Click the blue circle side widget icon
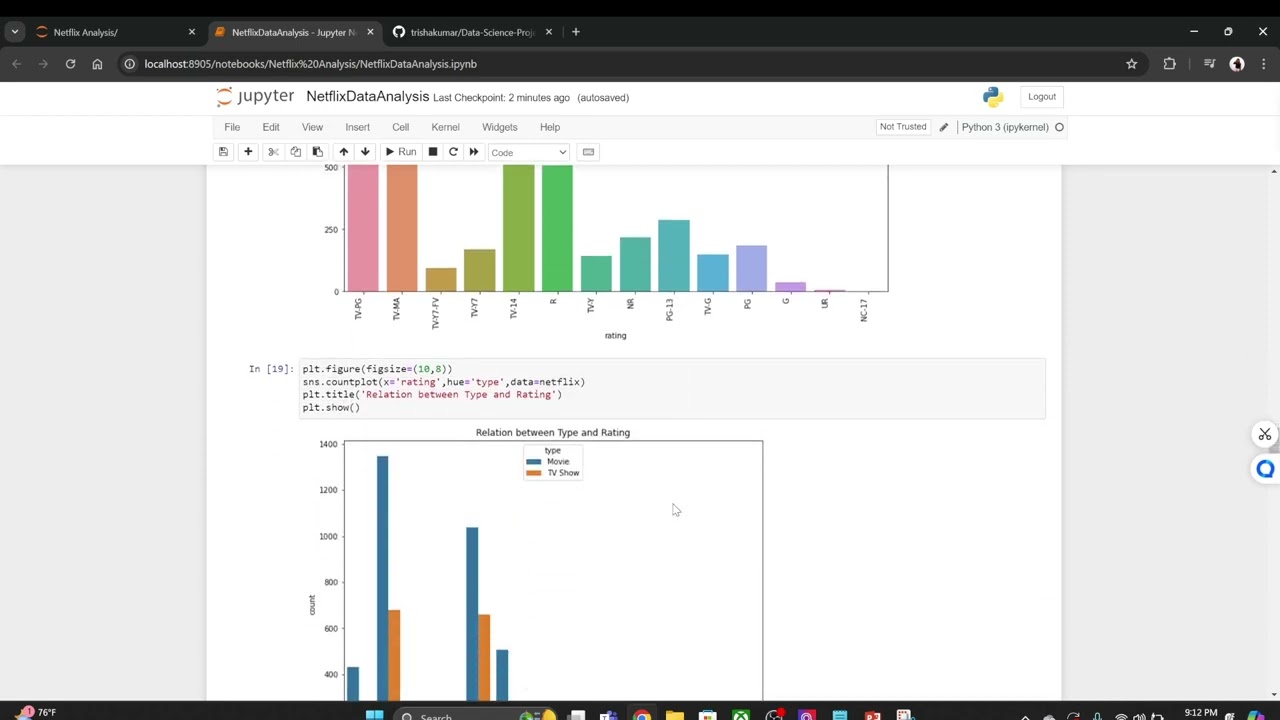Image resolution: width=1280 pixels, height=720 pixels. [1265, 469]
